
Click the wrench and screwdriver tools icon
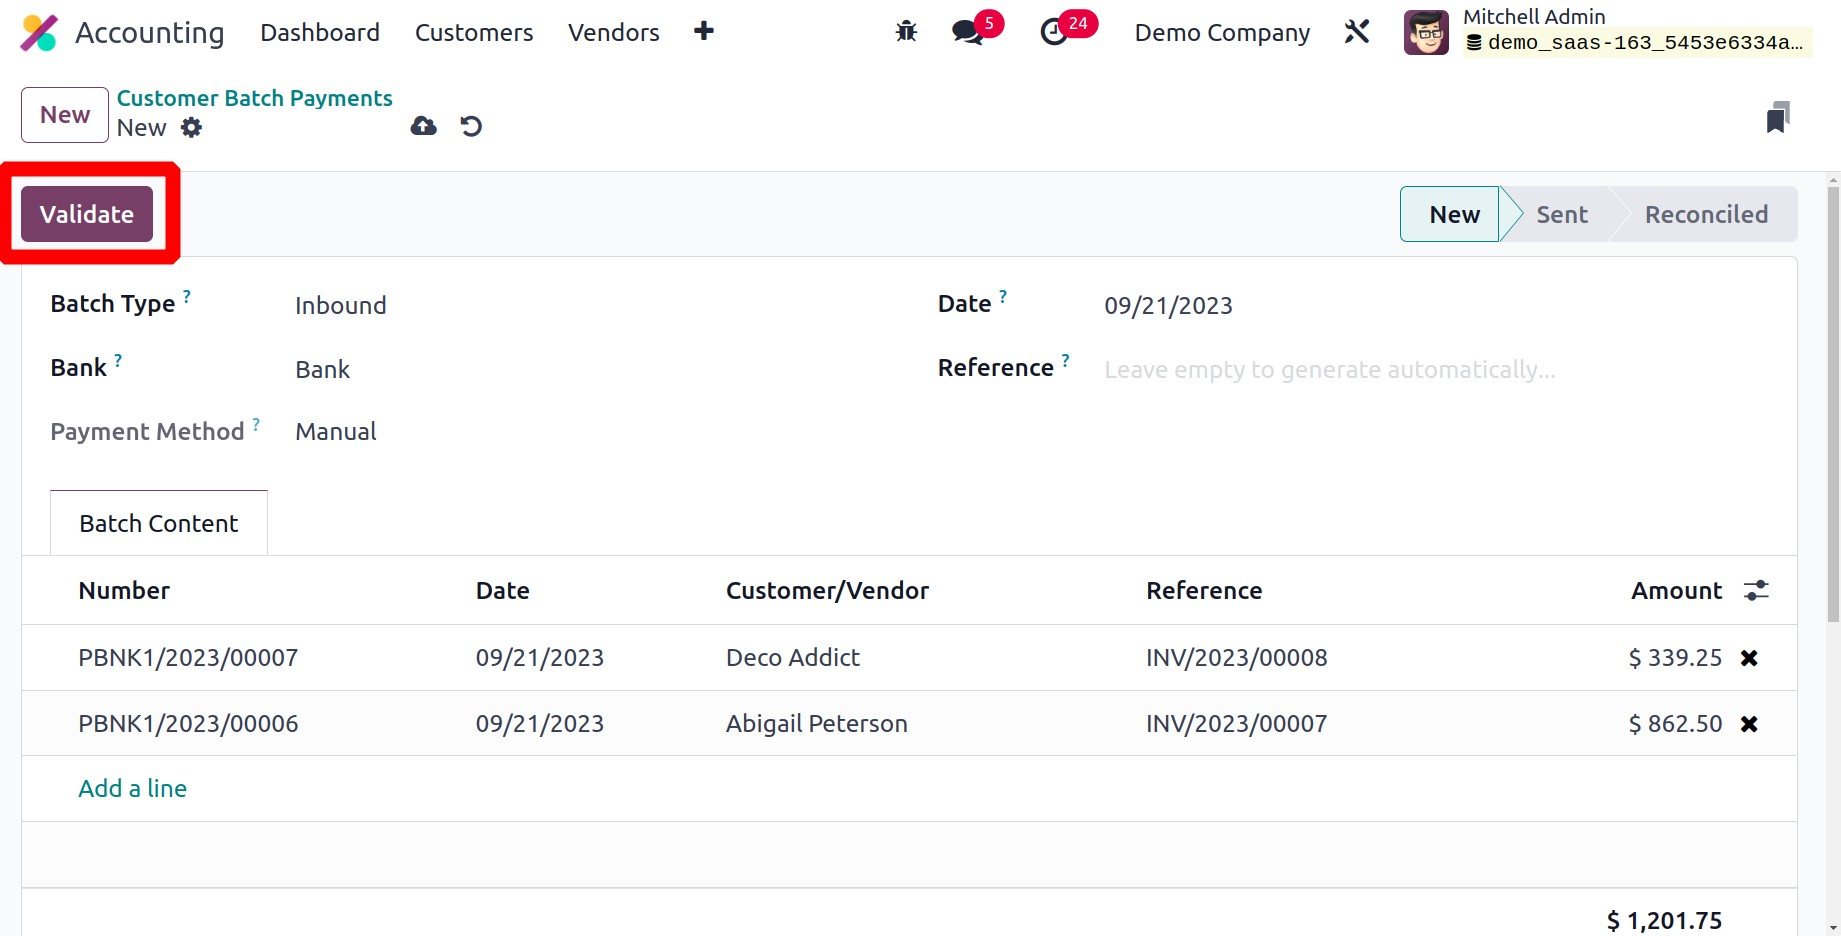(1357, 32)
